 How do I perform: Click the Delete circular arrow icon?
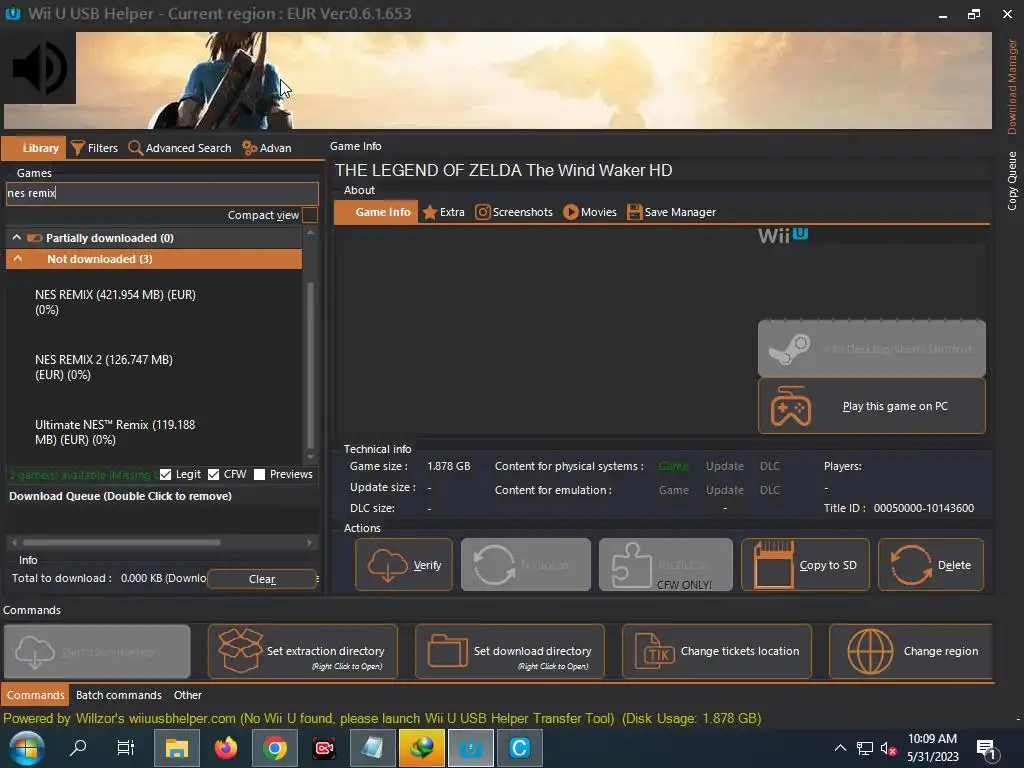pos(911,565)
